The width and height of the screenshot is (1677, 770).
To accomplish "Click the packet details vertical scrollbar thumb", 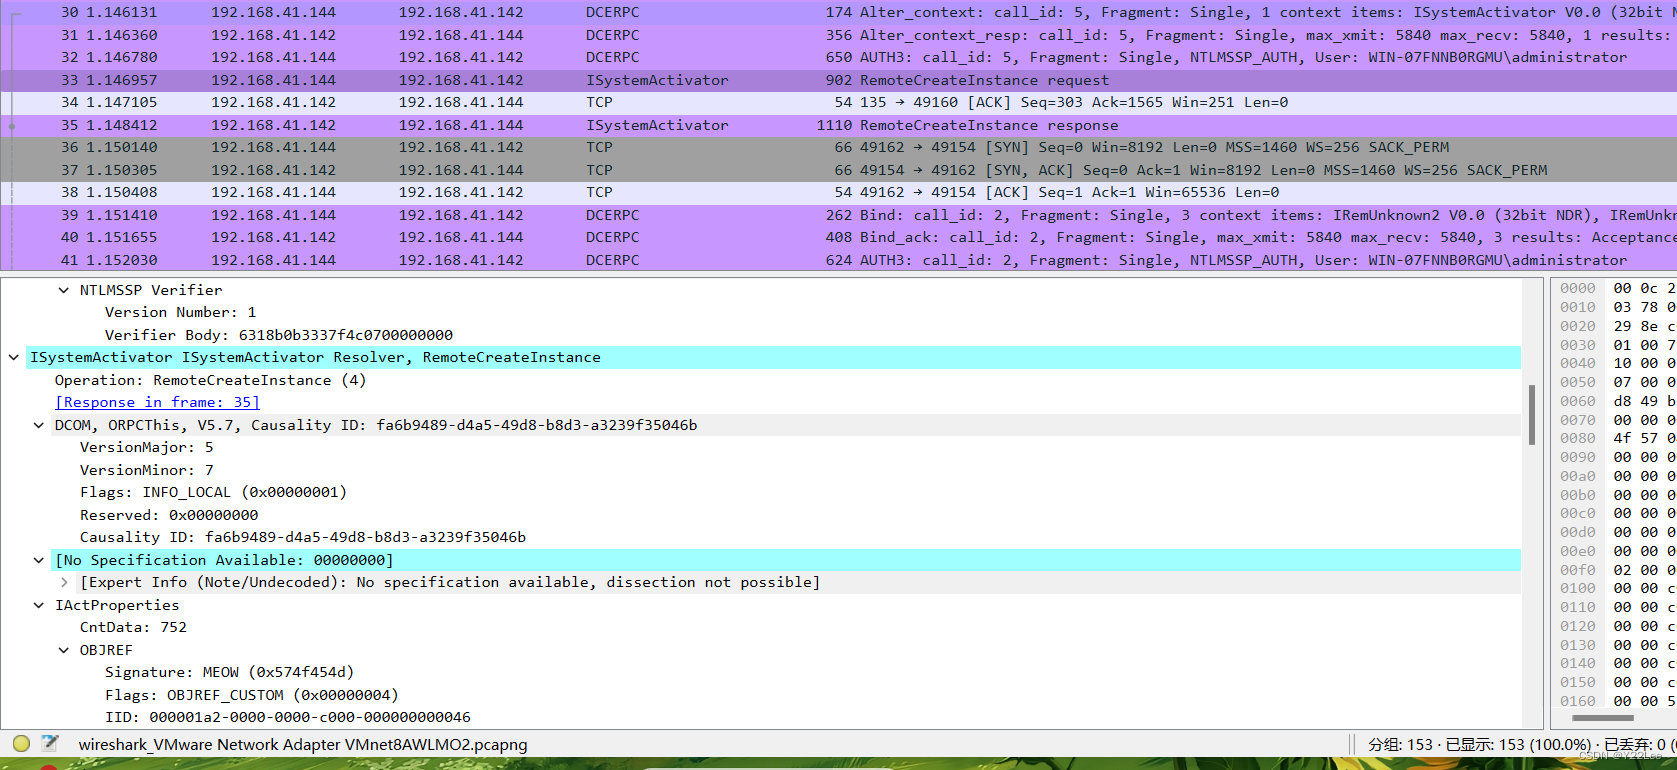I will pyautogui.click(x=1531, y=414).
